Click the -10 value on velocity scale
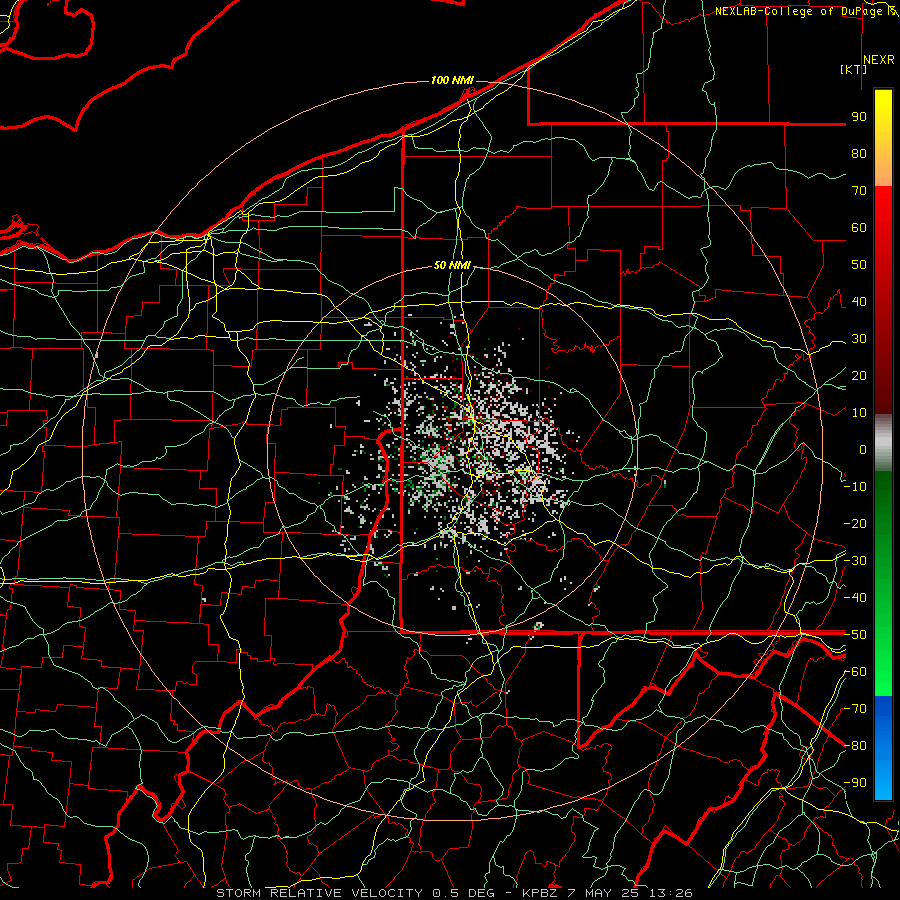 (855, 487)
